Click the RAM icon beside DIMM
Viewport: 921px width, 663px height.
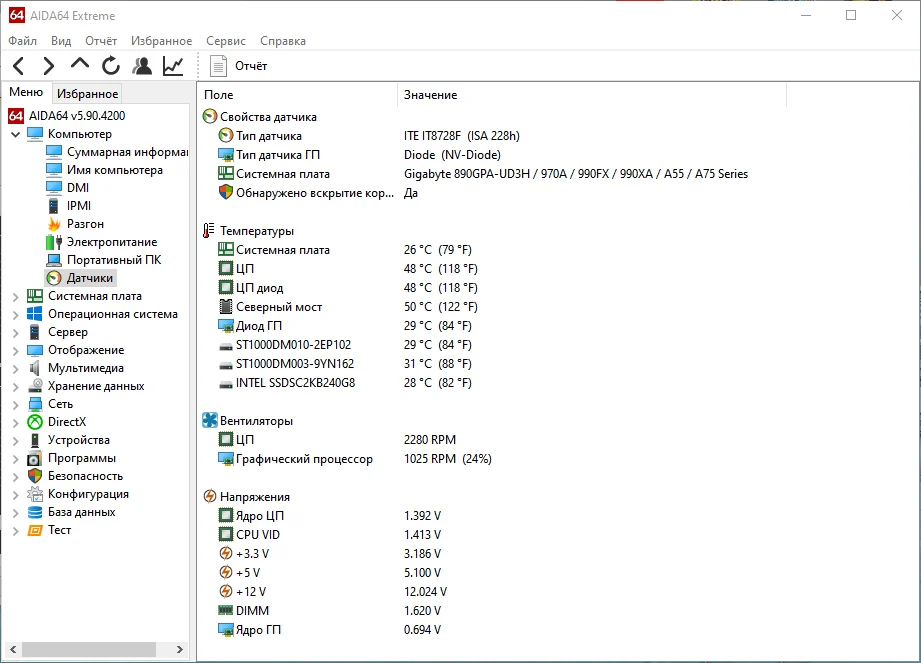click(x=226, y=610)
